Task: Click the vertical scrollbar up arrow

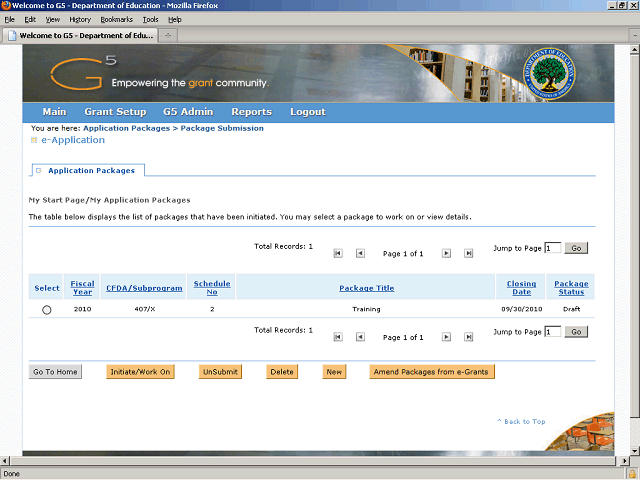Action: click(635, 50)
